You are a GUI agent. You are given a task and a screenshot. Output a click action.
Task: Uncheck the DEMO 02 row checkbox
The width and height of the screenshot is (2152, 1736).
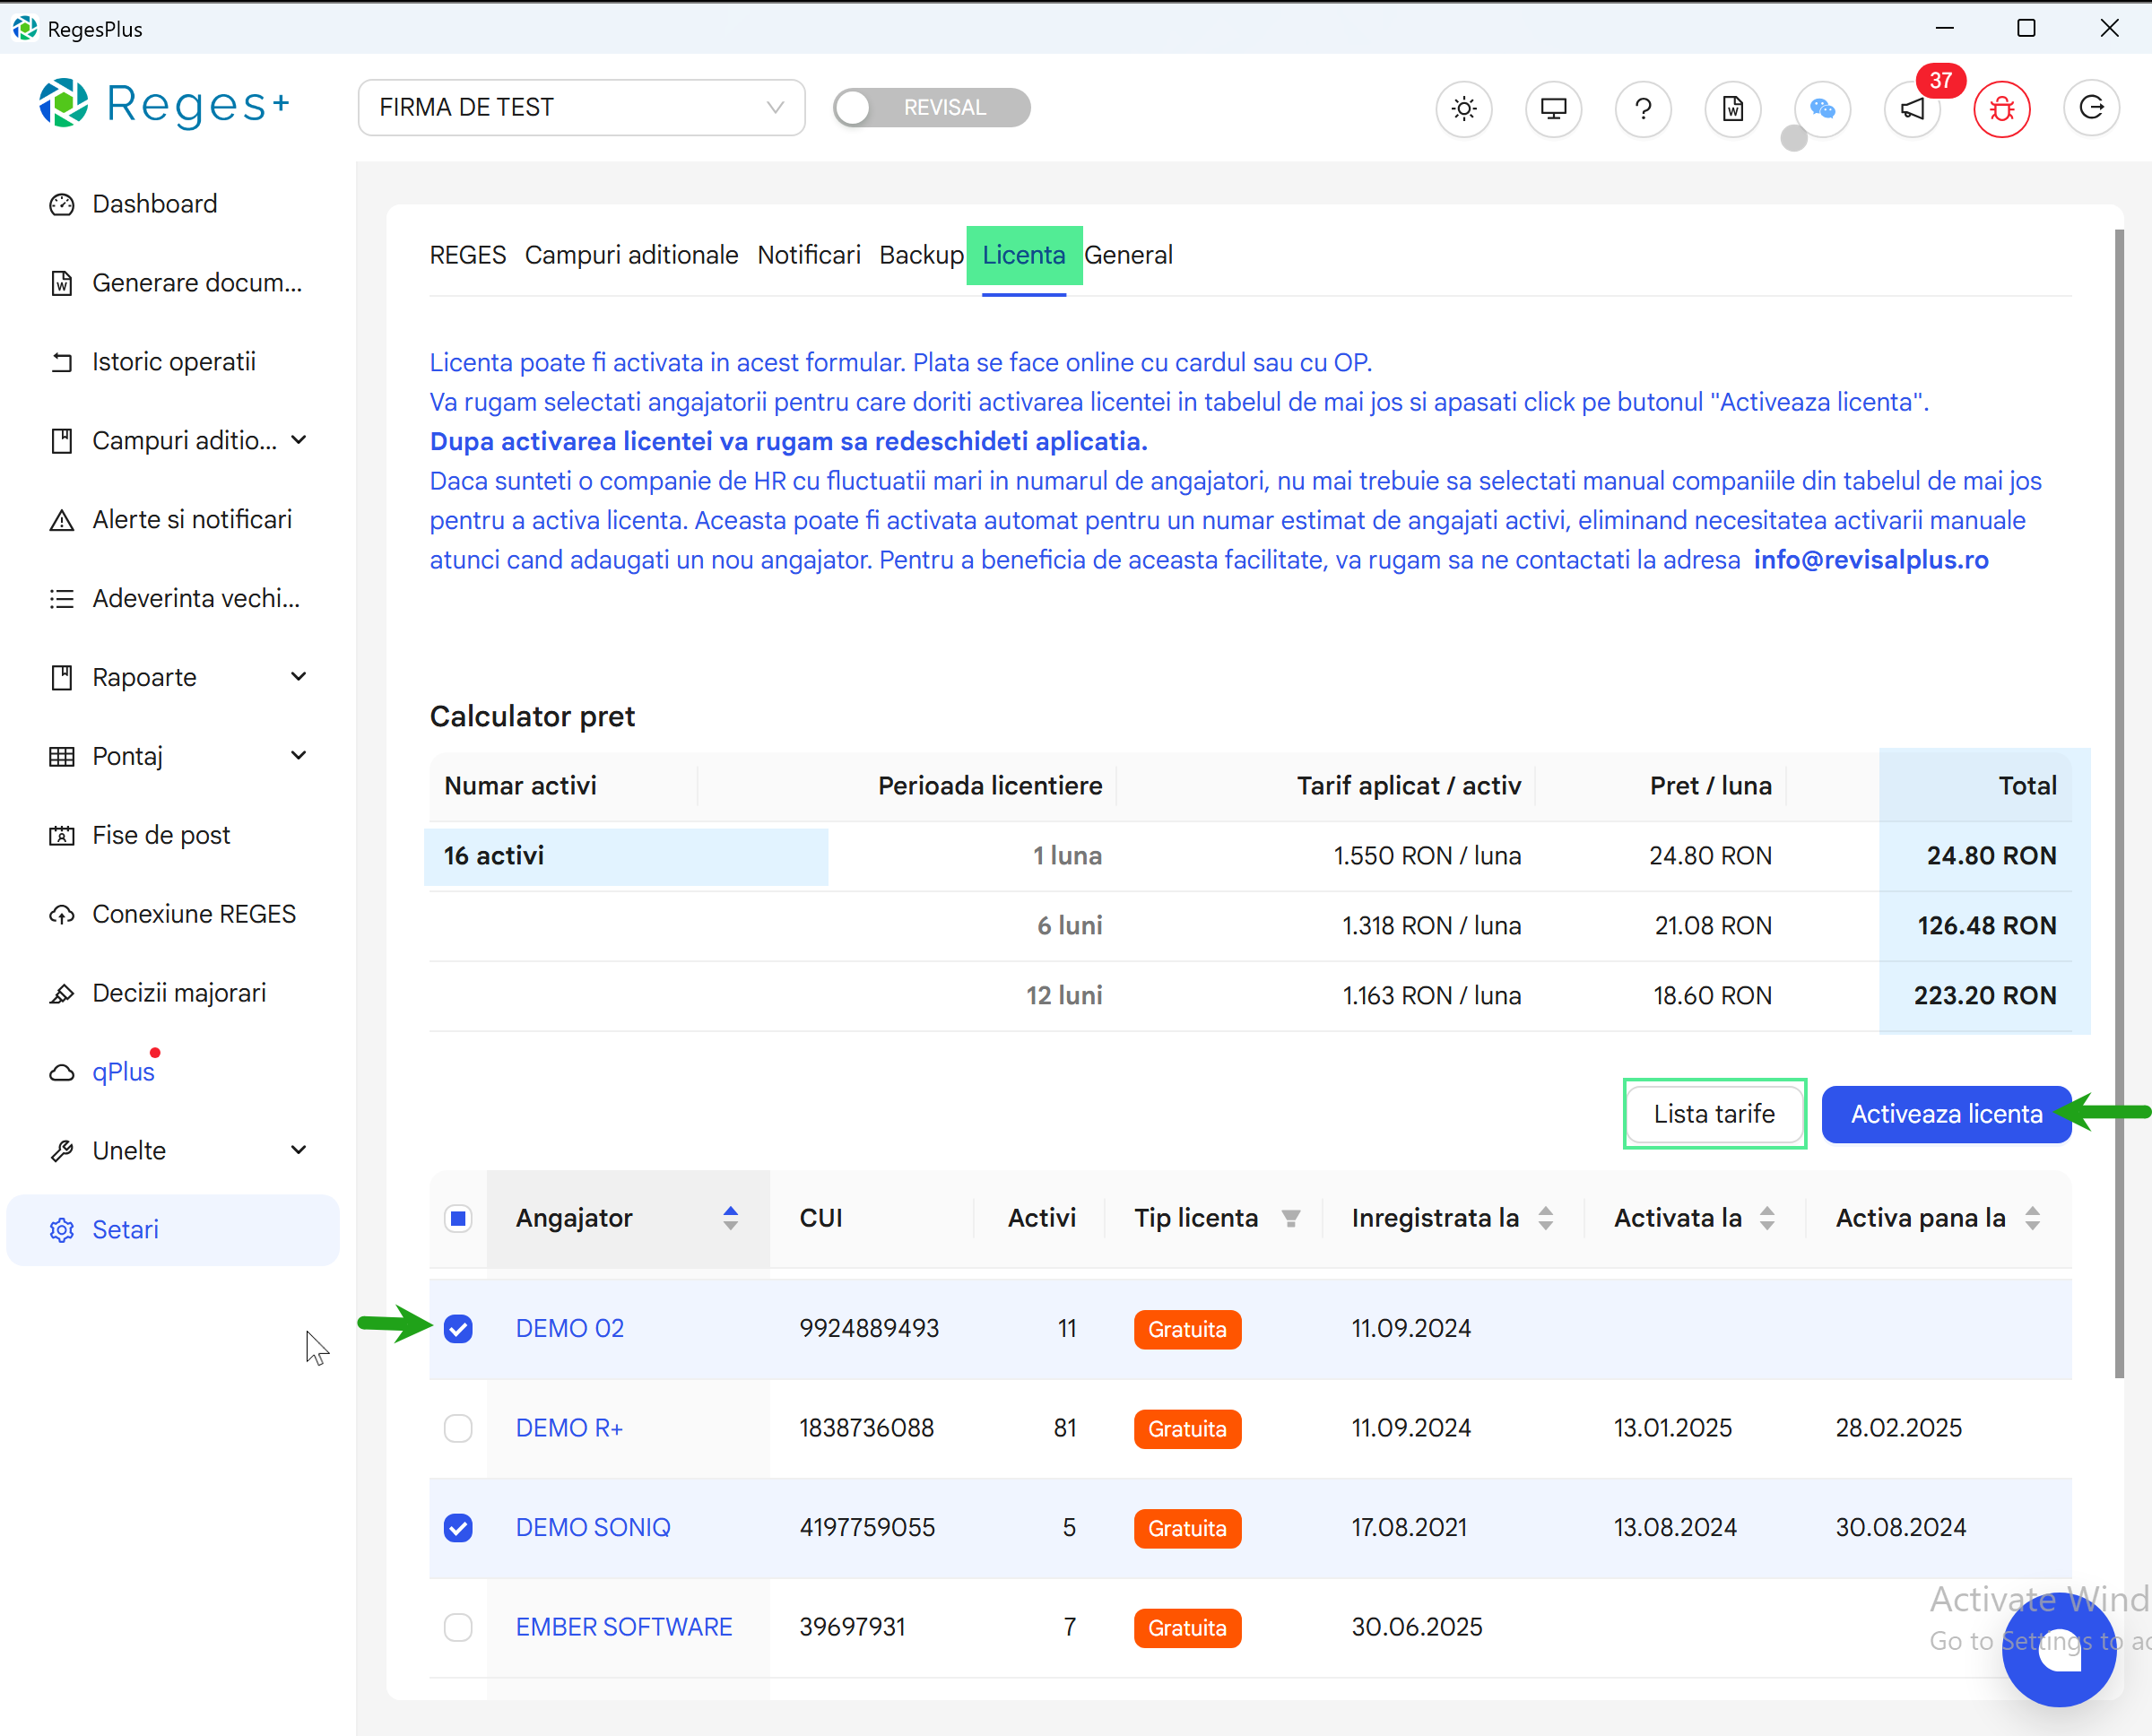458,1328
